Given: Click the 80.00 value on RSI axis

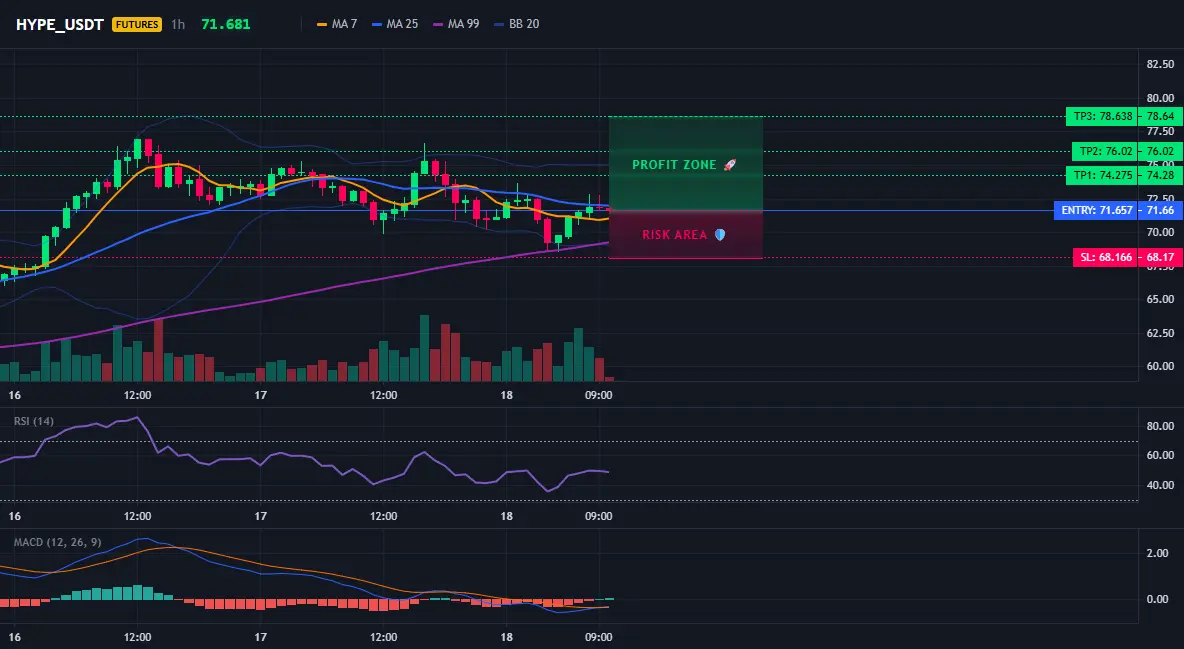Looking at the screenshot, I should [1160, 426].
